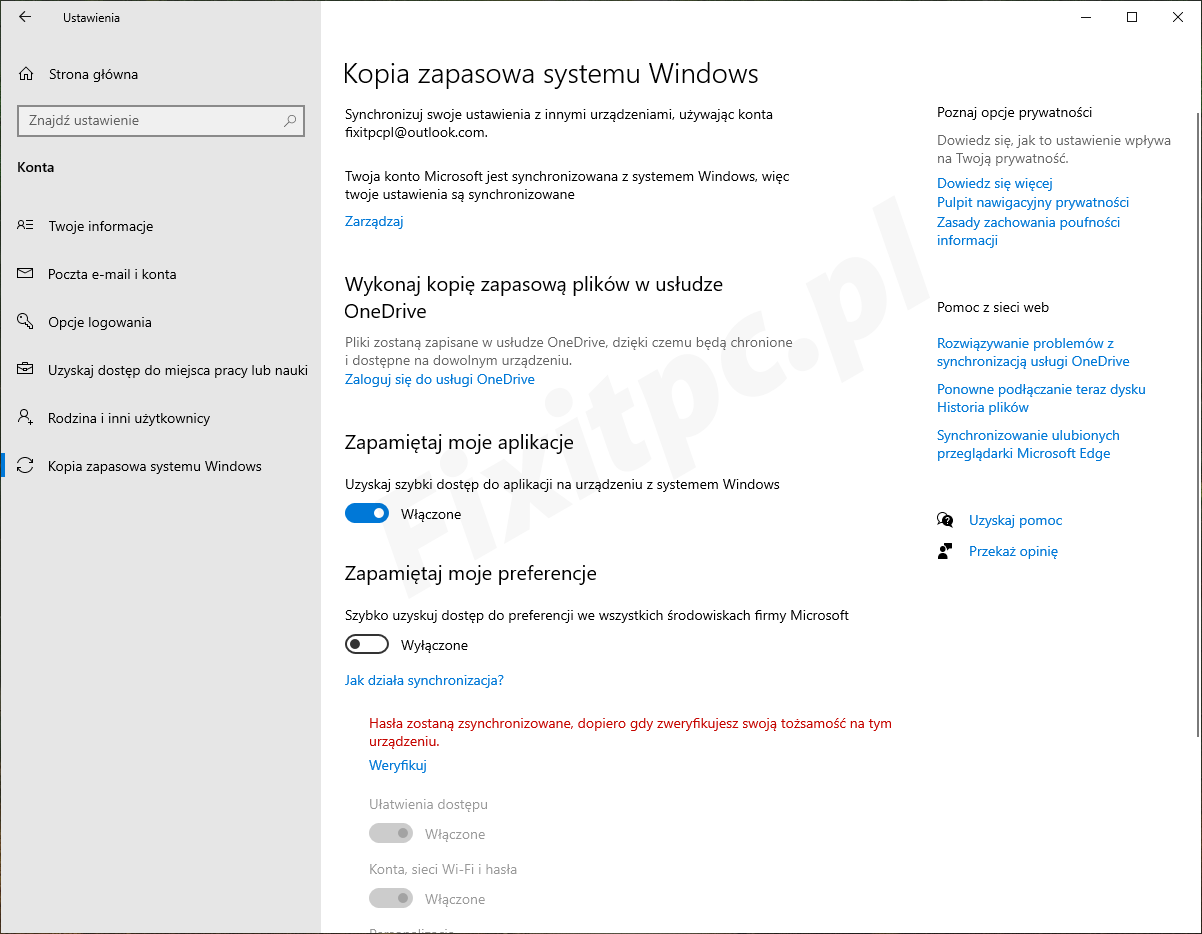This screenshot has height=934, width=1202.
Task: Click the Weryfikuj link
Action: click(x=397, y=765)
